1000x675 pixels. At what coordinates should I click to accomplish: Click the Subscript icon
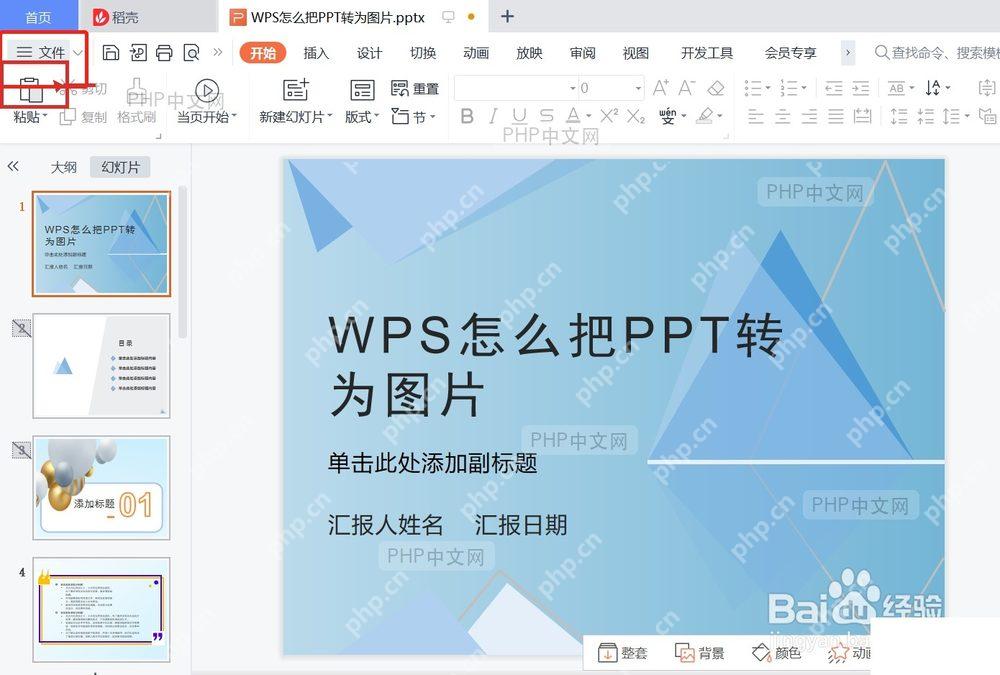click(x=636, y=116)
